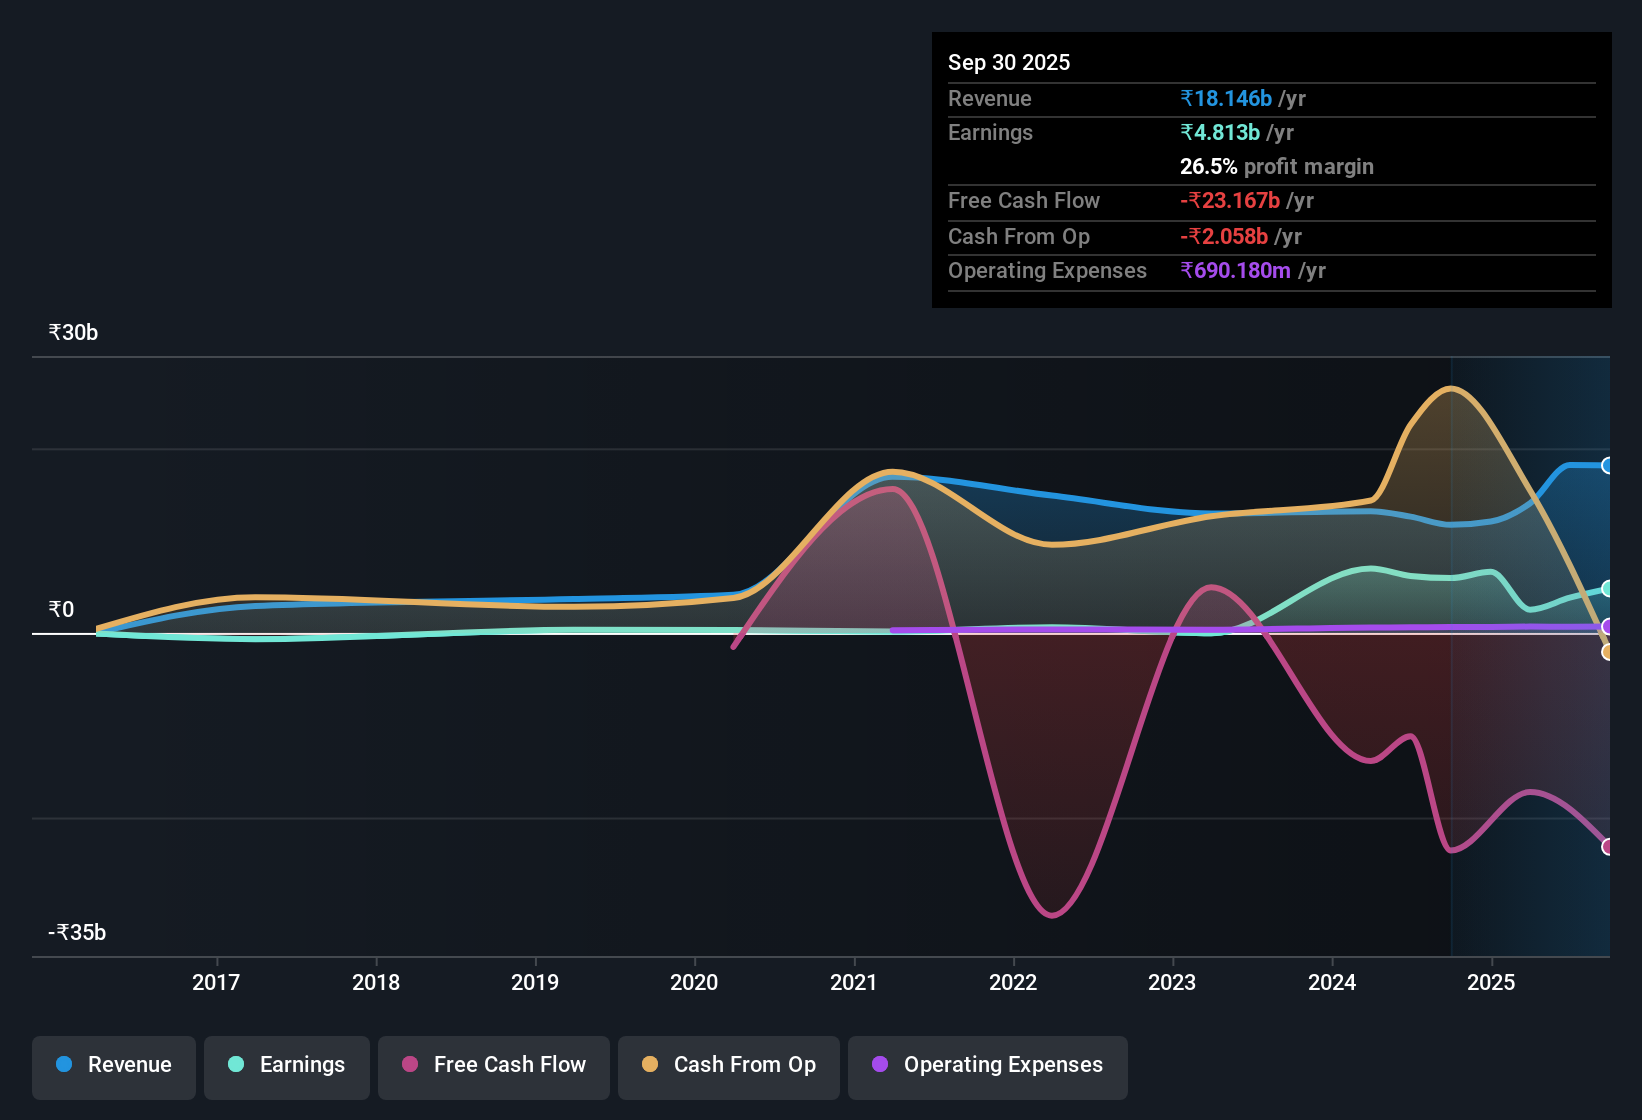Screen dimensions: 1642x1120
Task: Expand the Cash From Op legend entry
Action: point(728,1066)
